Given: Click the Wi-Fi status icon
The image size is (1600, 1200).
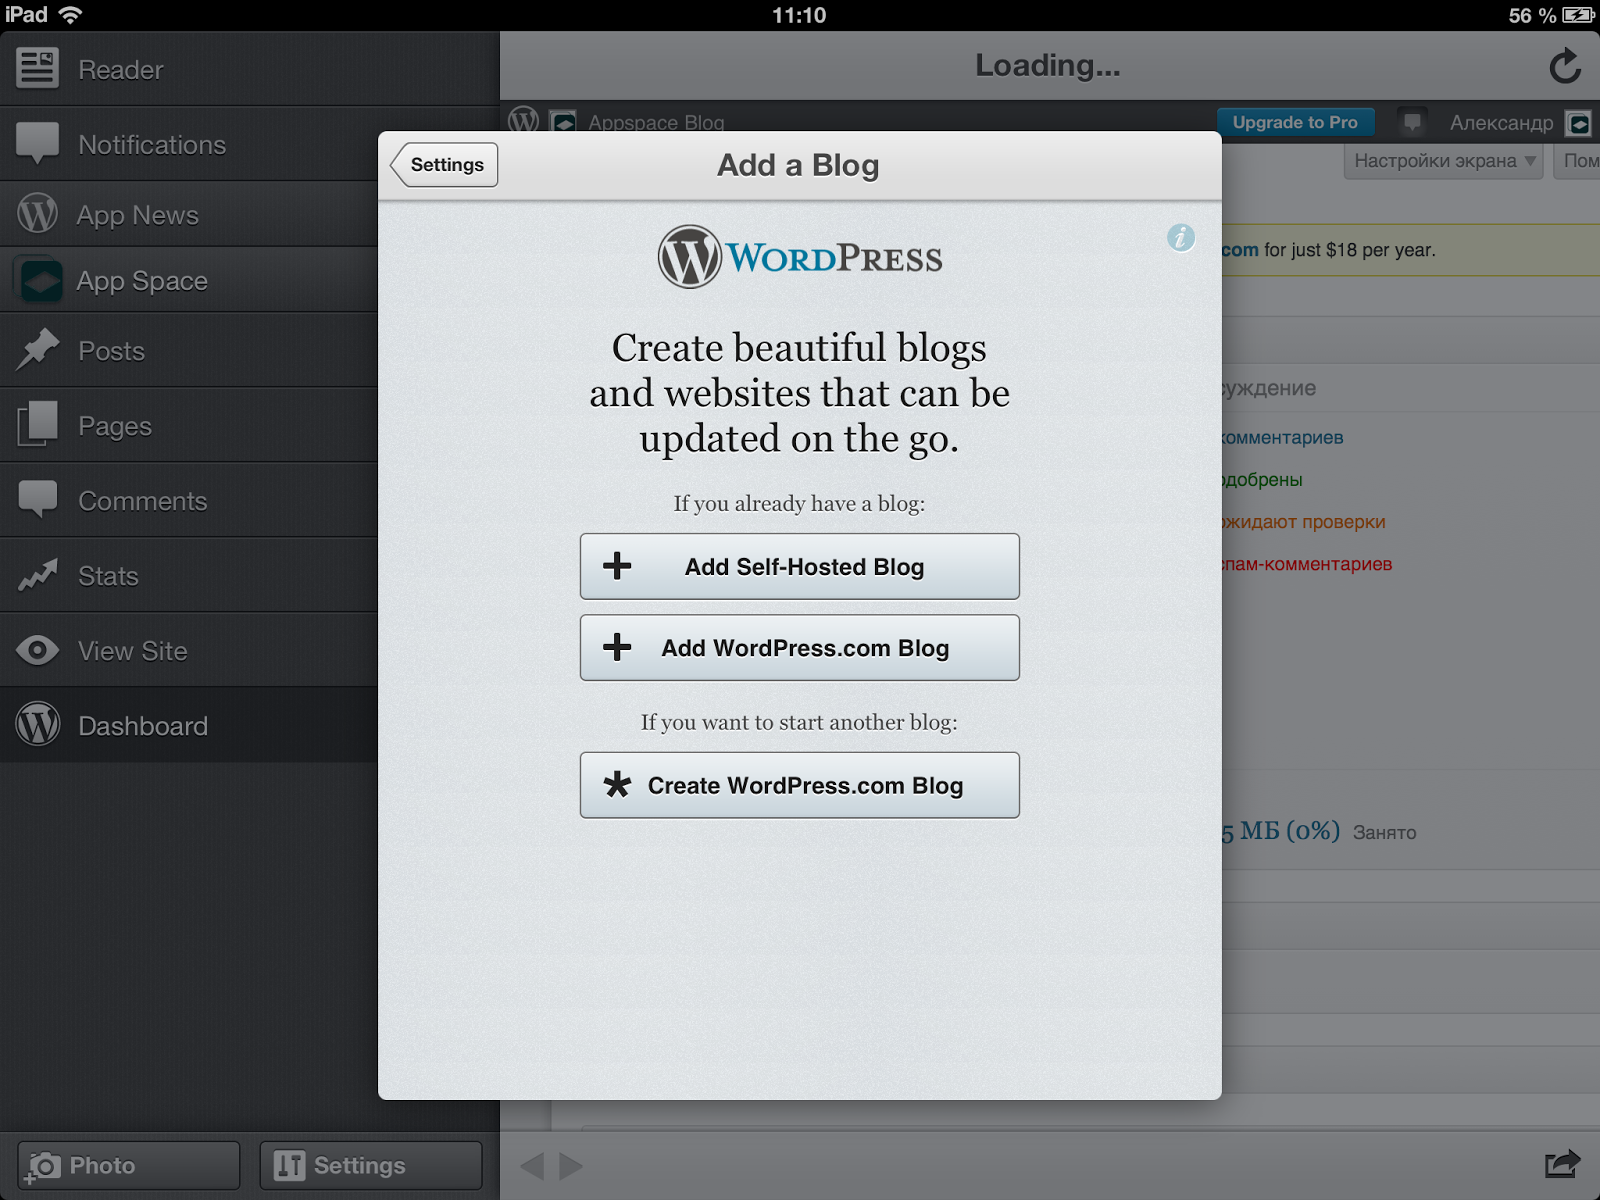Looking at the screenshot, I should (70, 15).
